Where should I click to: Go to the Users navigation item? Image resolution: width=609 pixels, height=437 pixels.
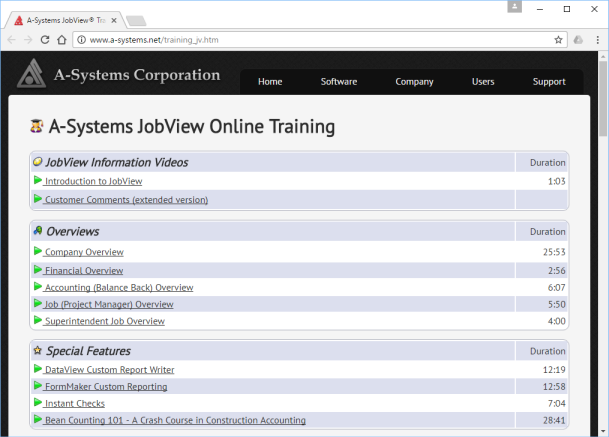[x=483, y=82]
